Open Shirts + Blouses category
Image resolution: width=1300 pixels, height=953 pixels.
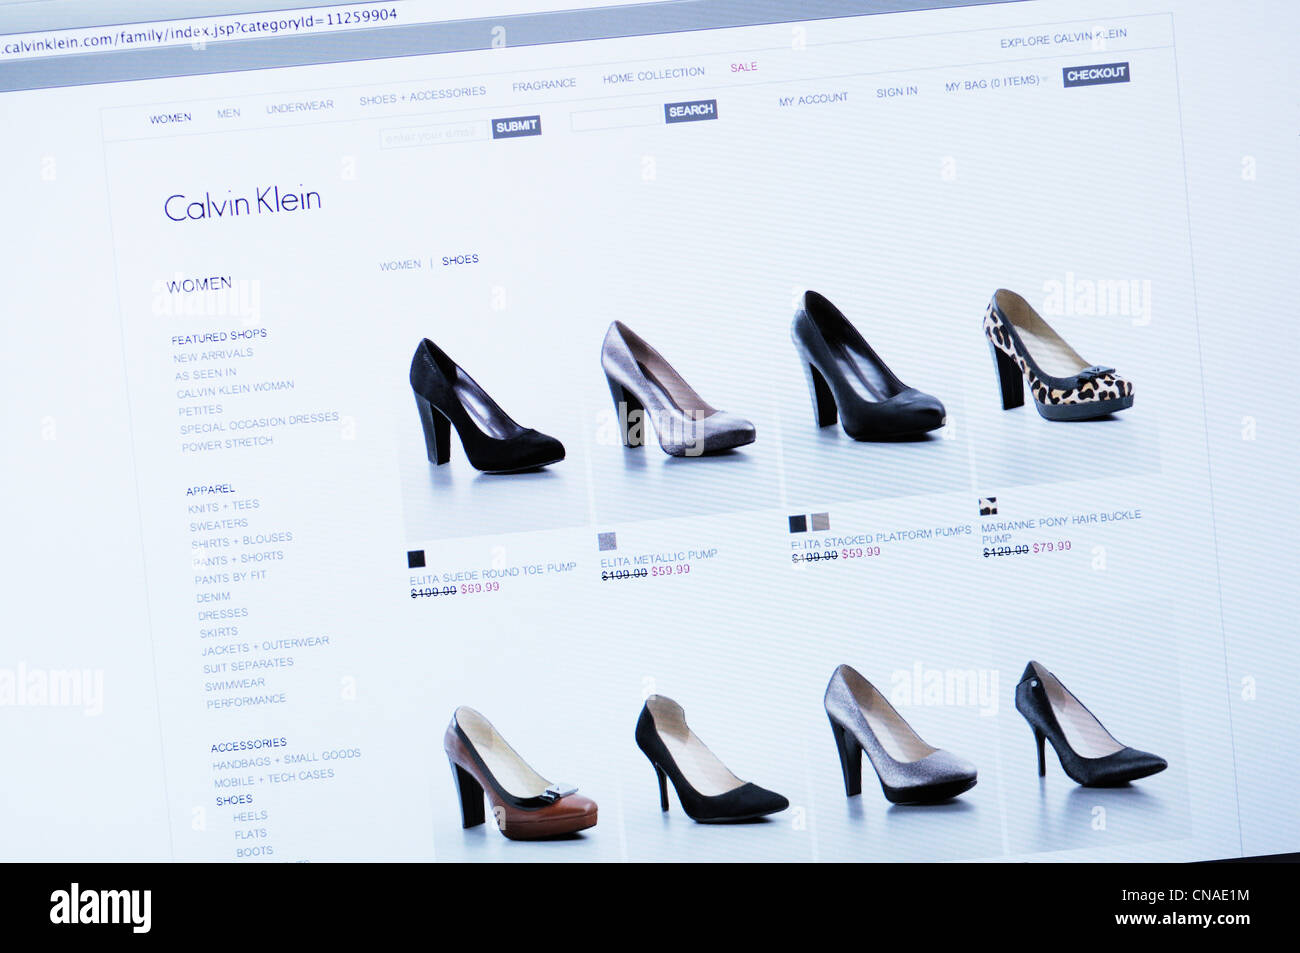241,541
